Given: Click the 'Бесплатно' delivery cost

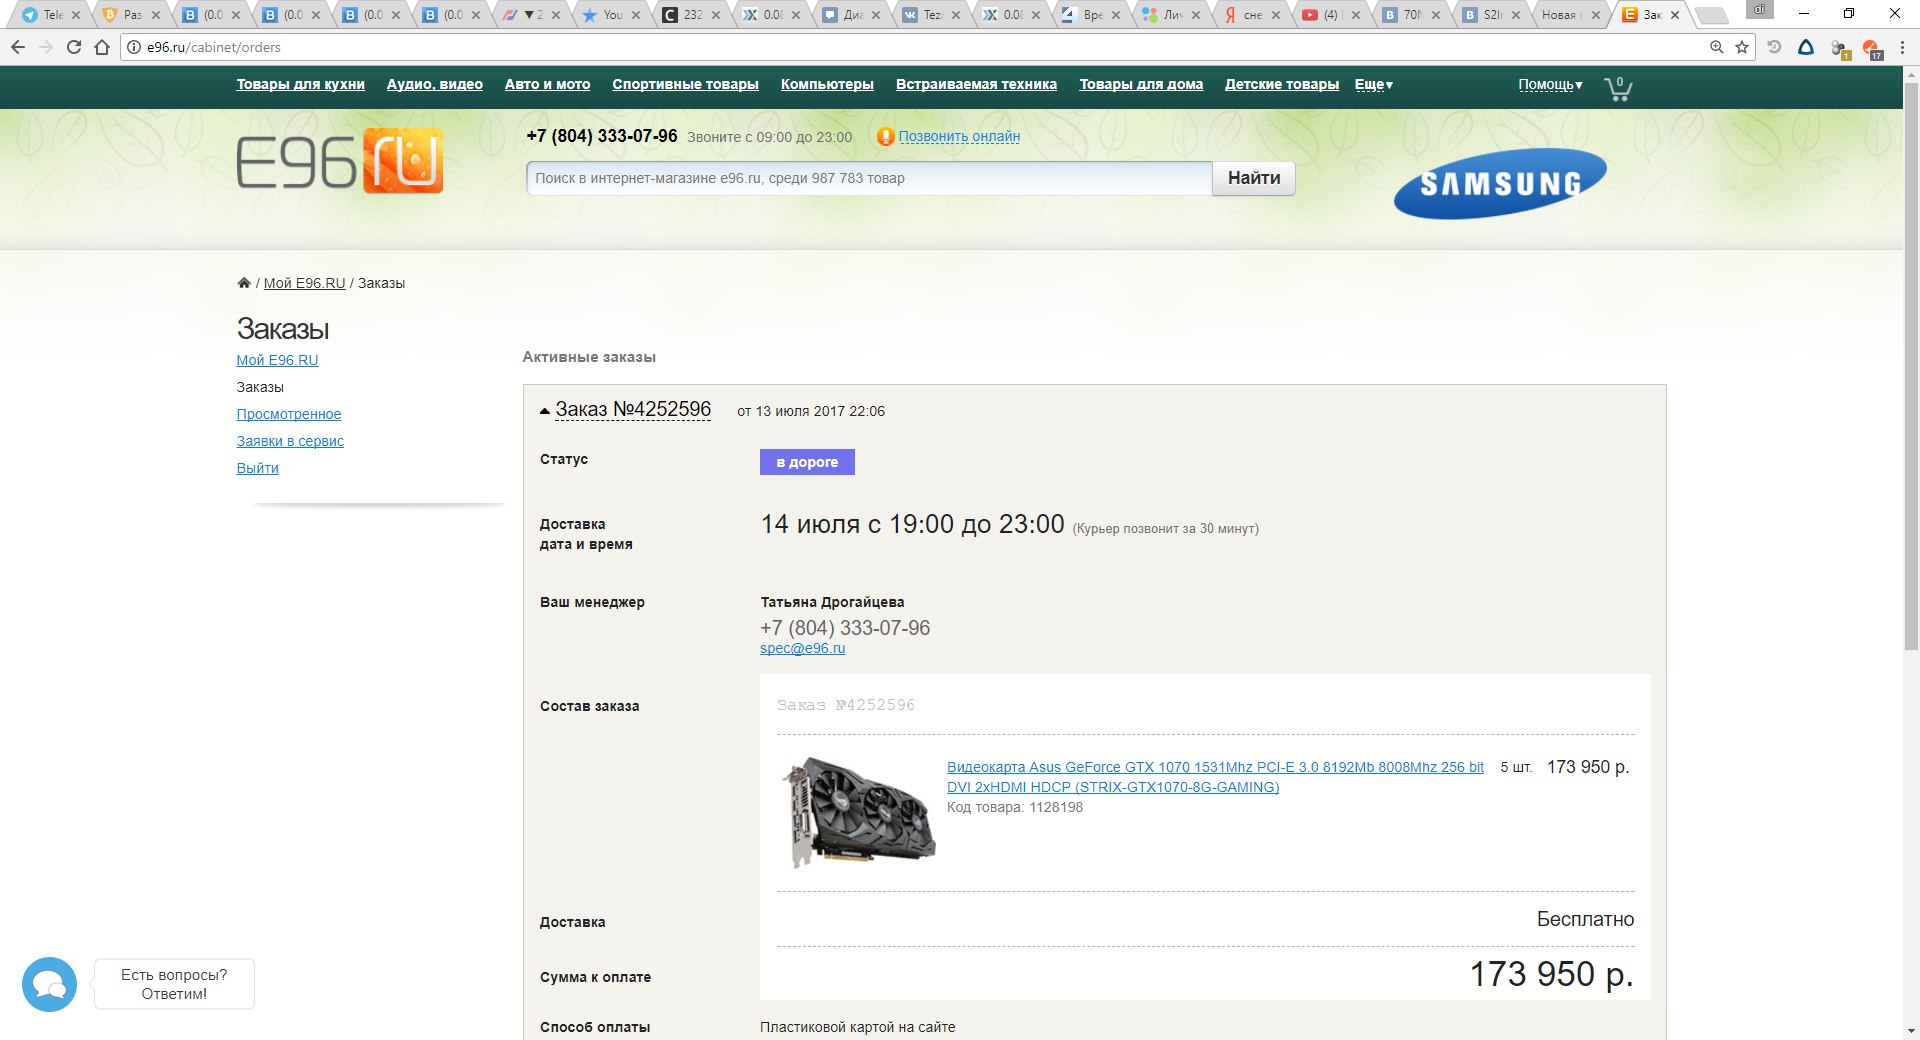Looking at the screenshot, I should [x=1585, y=919].
